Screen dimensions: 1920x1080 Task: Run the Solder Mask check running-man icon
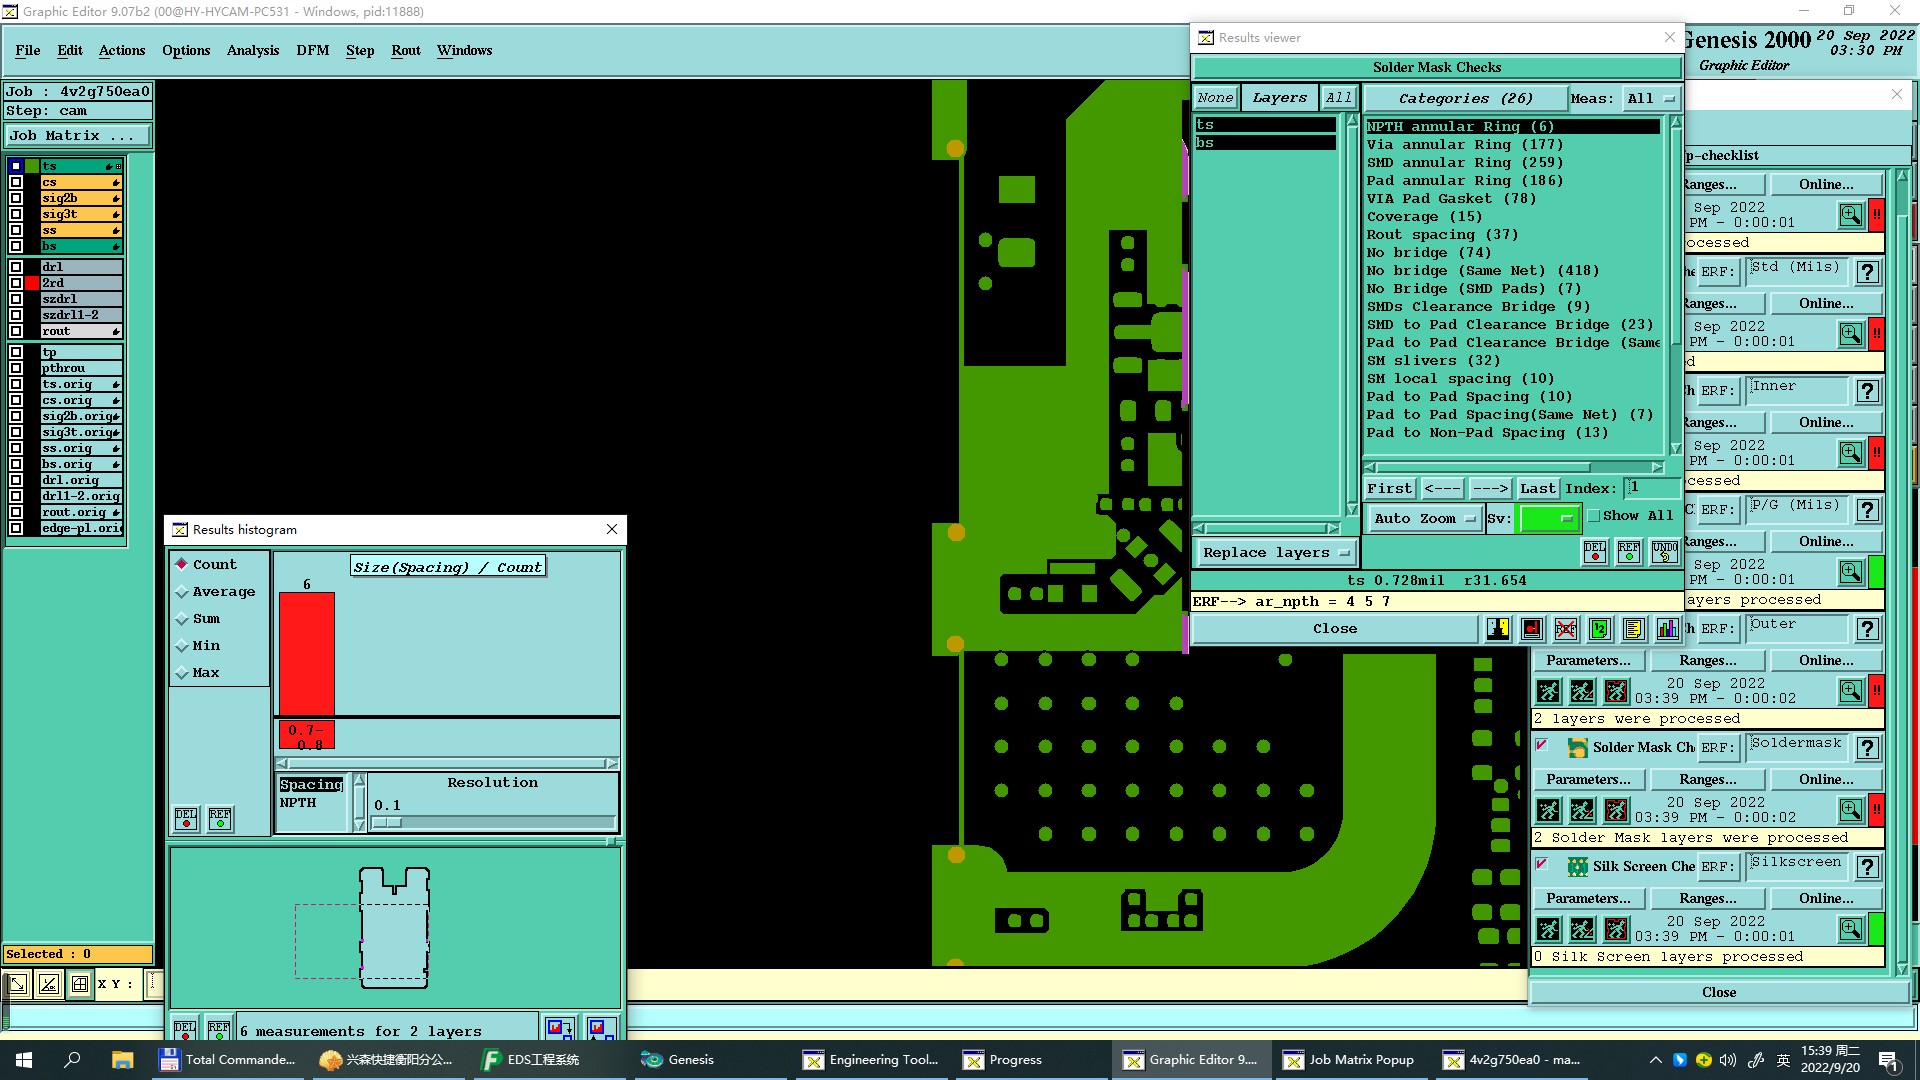click(x=1548, y=810)
